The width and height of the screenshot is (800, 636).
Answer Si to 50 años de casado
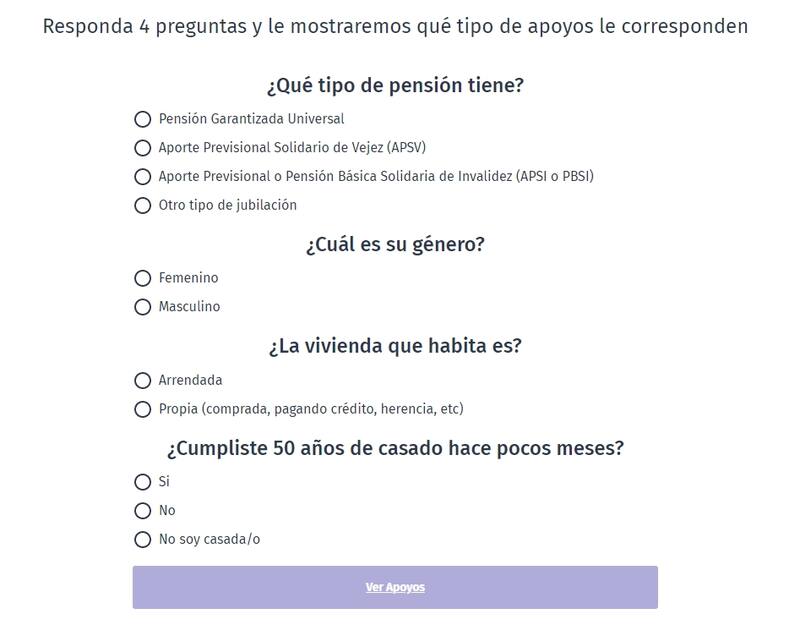coord(142,482)
